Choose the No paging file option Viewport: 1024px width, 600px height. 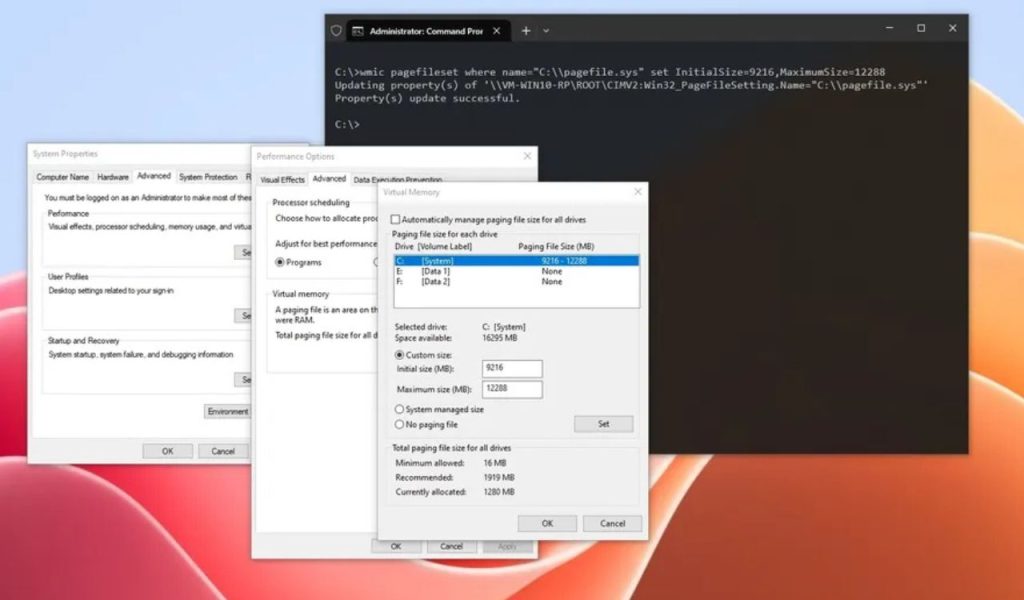pos(400,424)
